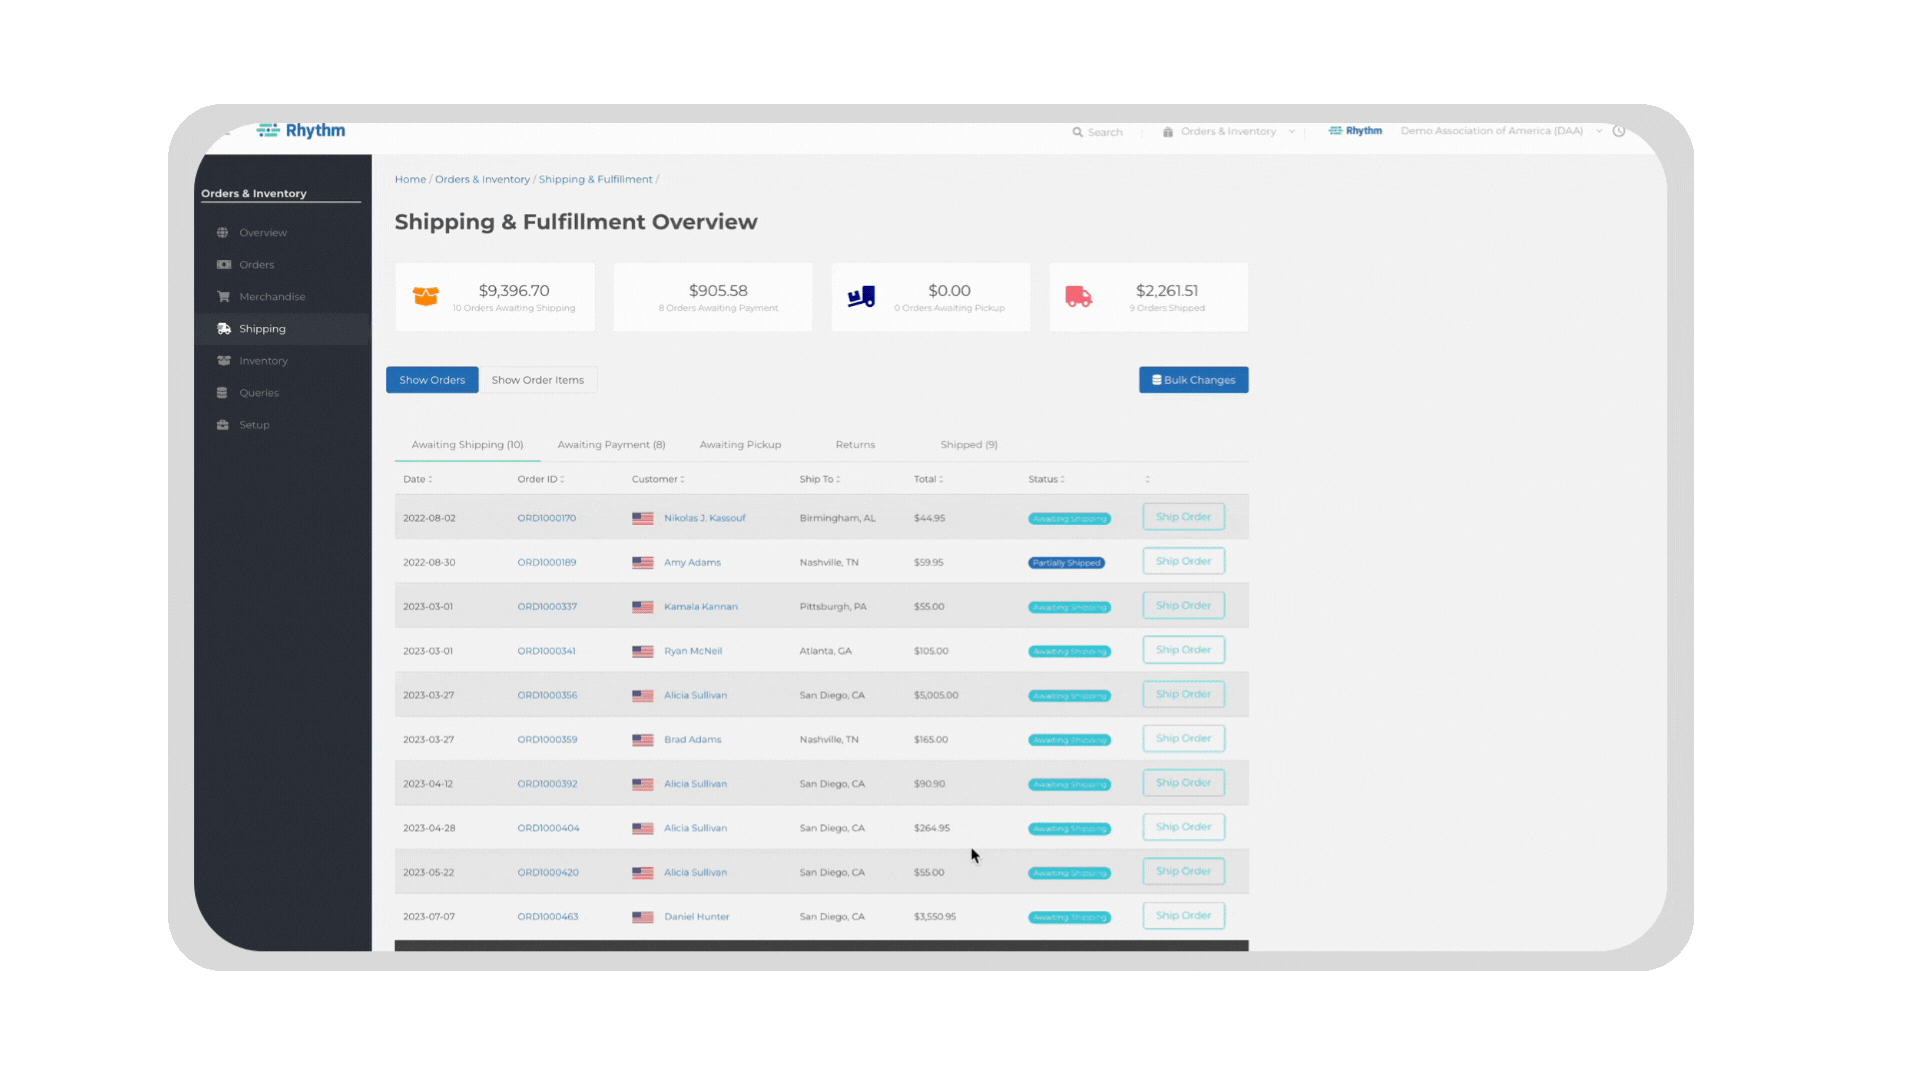The width and height of the screenshot is (1920, 1080).
Task: Open customer Kamala Kannan link
Action: tap(701, 607)
